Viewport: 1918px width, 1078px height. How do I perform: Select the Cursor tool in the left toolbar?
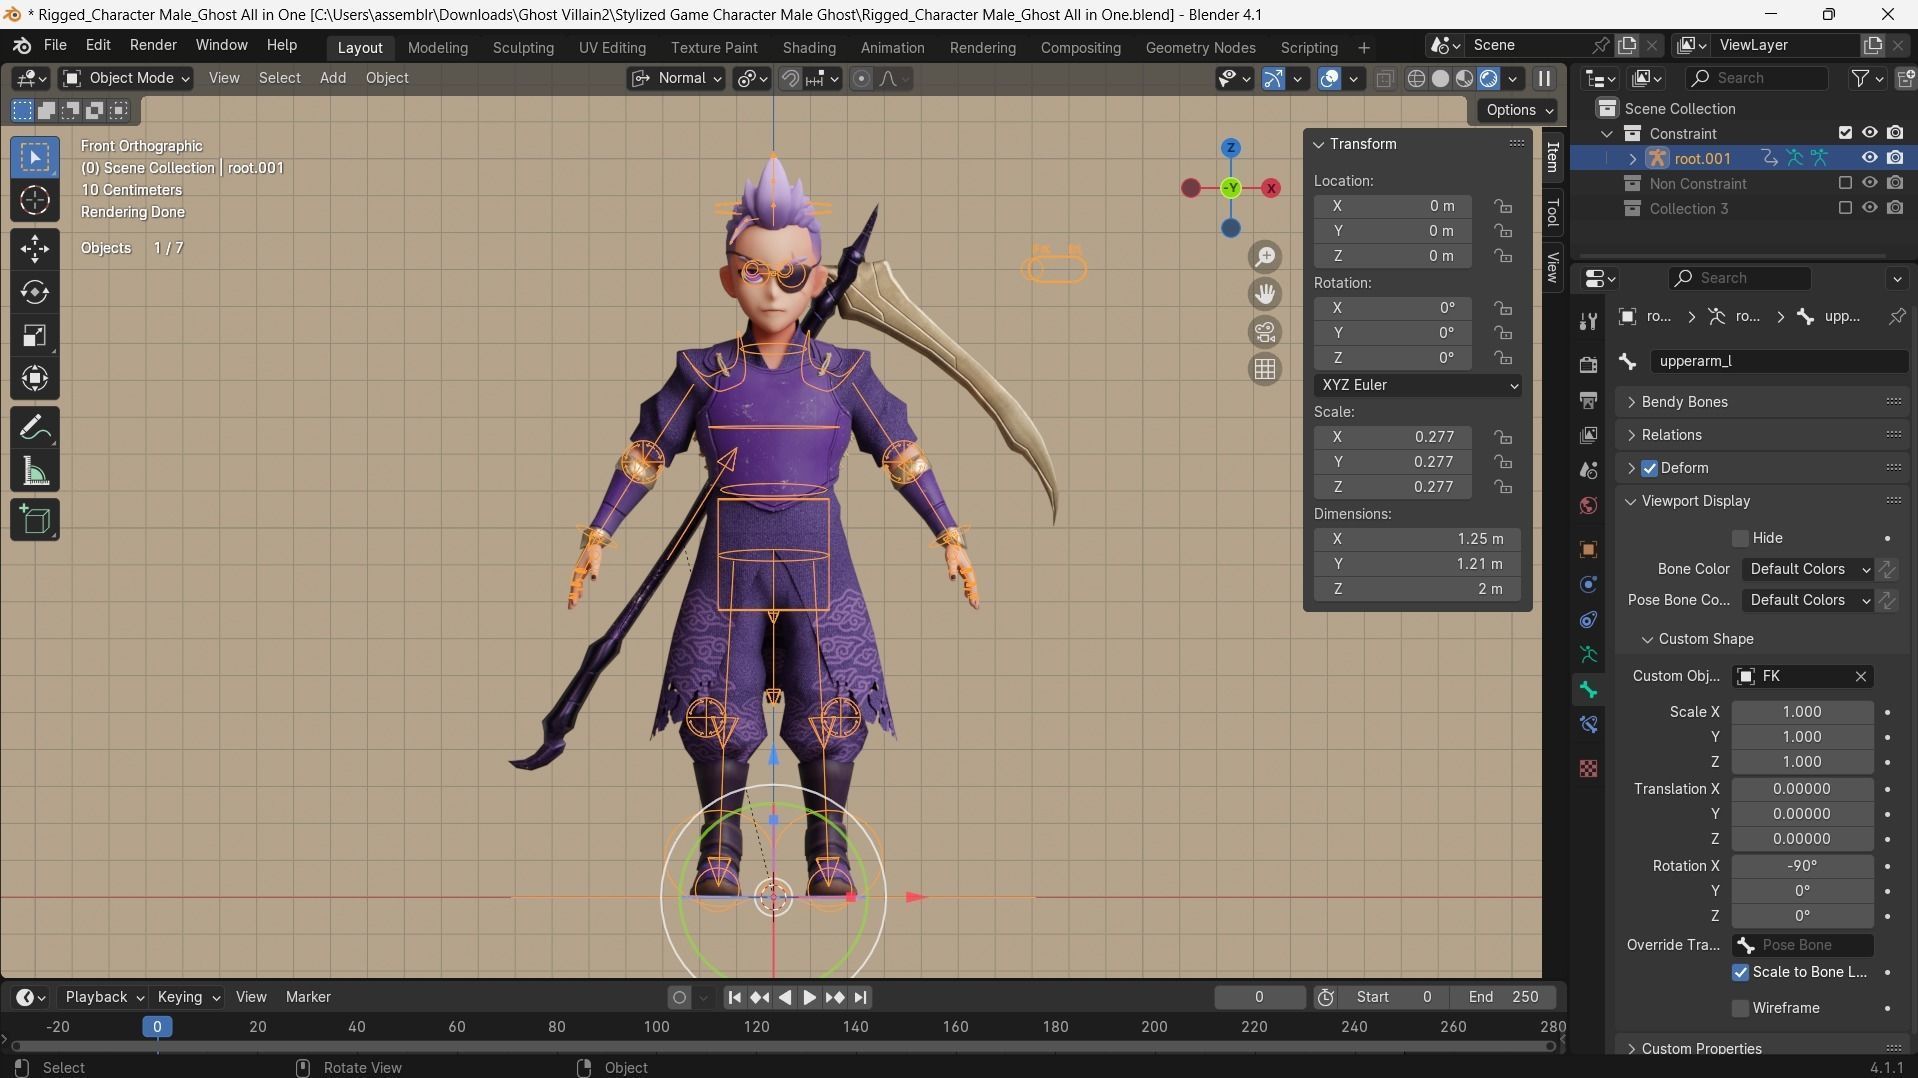(x=35, y=201)
